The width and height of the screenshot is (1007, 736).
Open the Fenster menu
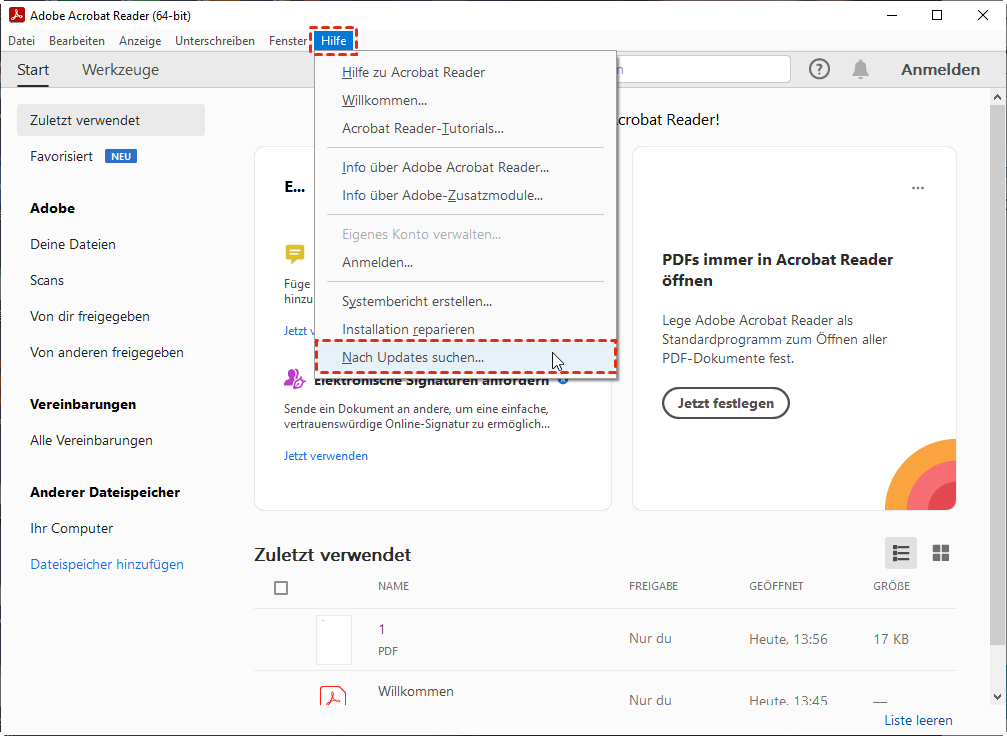288,40
